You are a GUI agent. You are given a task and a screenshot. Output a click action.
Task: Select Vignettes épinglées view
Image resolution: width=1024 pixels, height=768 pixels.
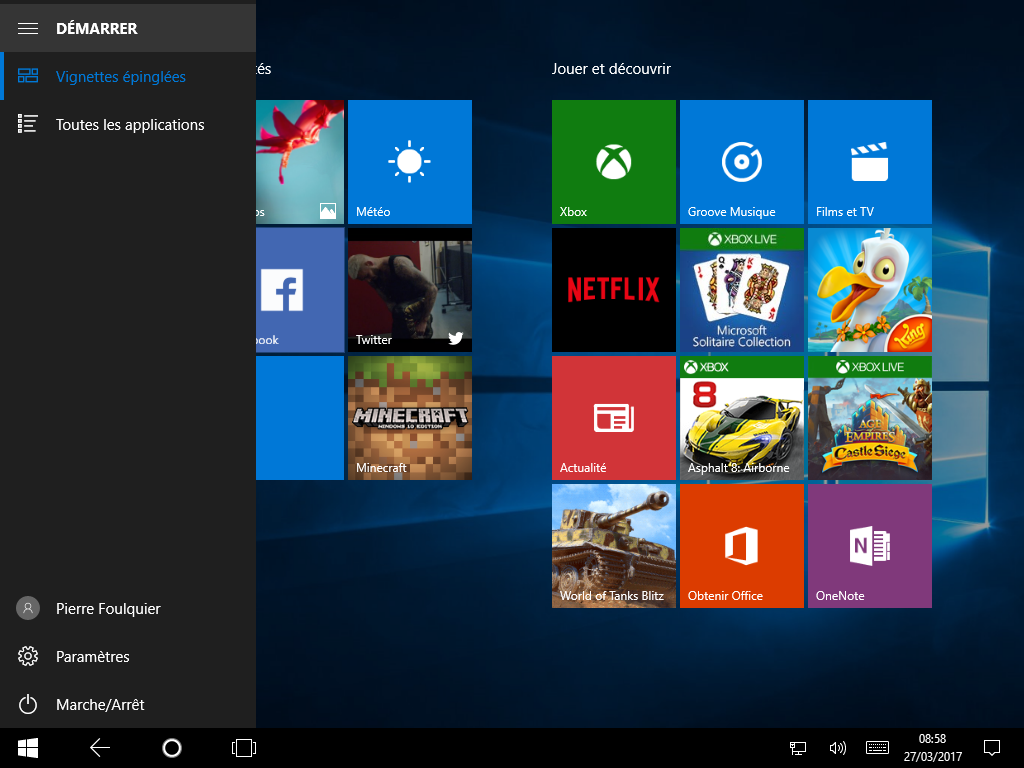(120, 77)
